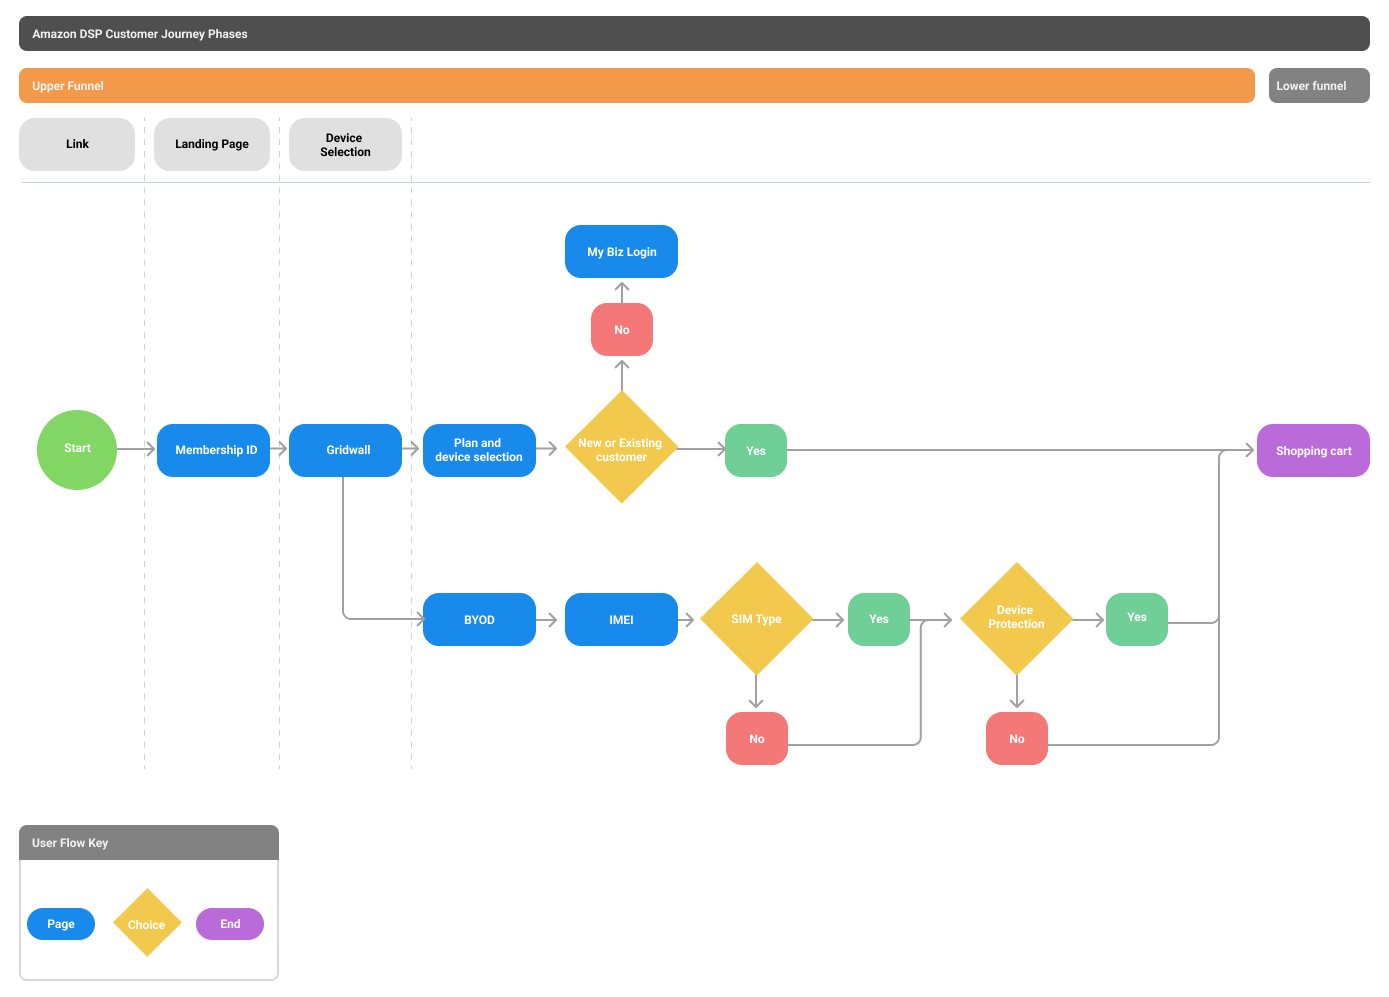The height and width of the screenshot is (997, 1389).
Task: Select the New or Existing customer diamond
Action: point(621,447)
